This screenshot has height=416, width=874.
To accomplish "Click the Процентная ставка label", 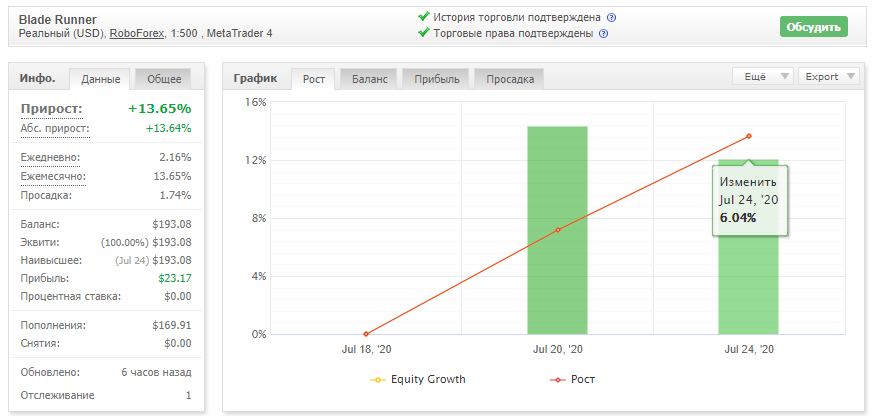I will coord(71,297).
